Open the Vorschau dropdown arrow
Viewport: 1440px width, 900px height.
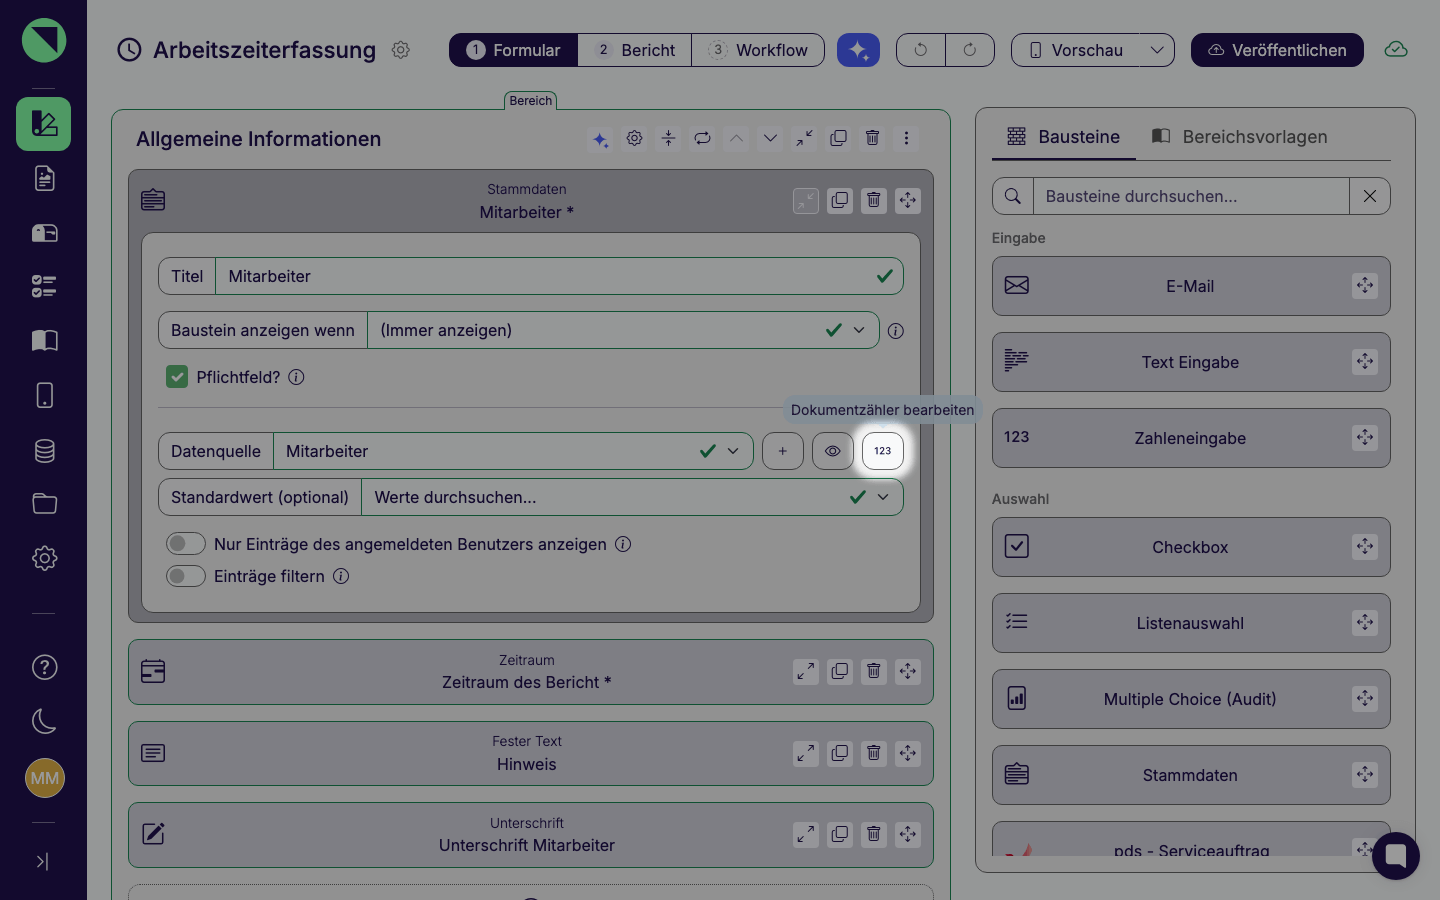point(1157,50)
